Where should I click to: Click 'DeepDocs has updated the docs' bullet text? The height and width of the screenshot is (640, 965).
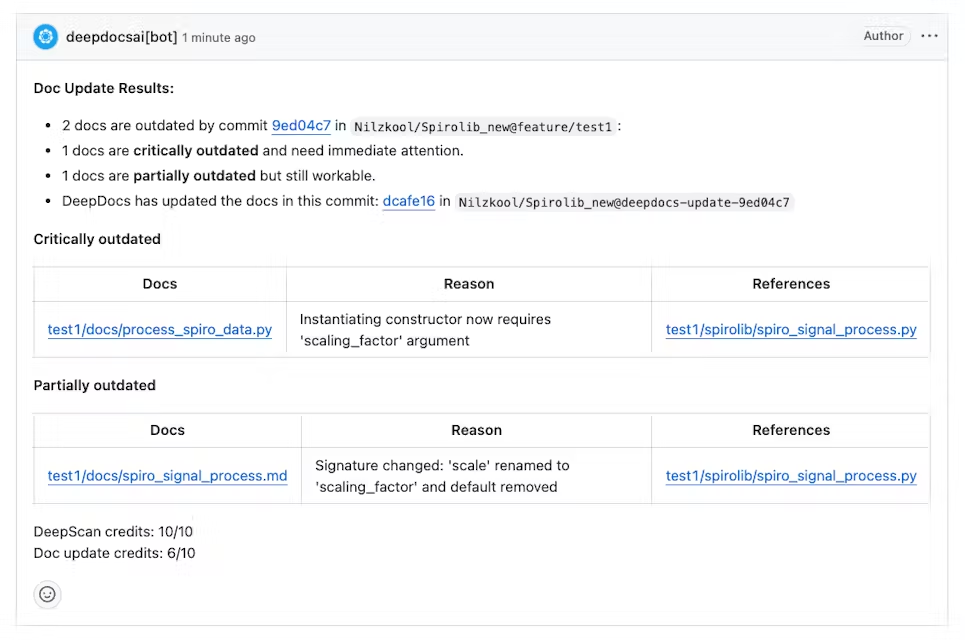coord(220,201)
